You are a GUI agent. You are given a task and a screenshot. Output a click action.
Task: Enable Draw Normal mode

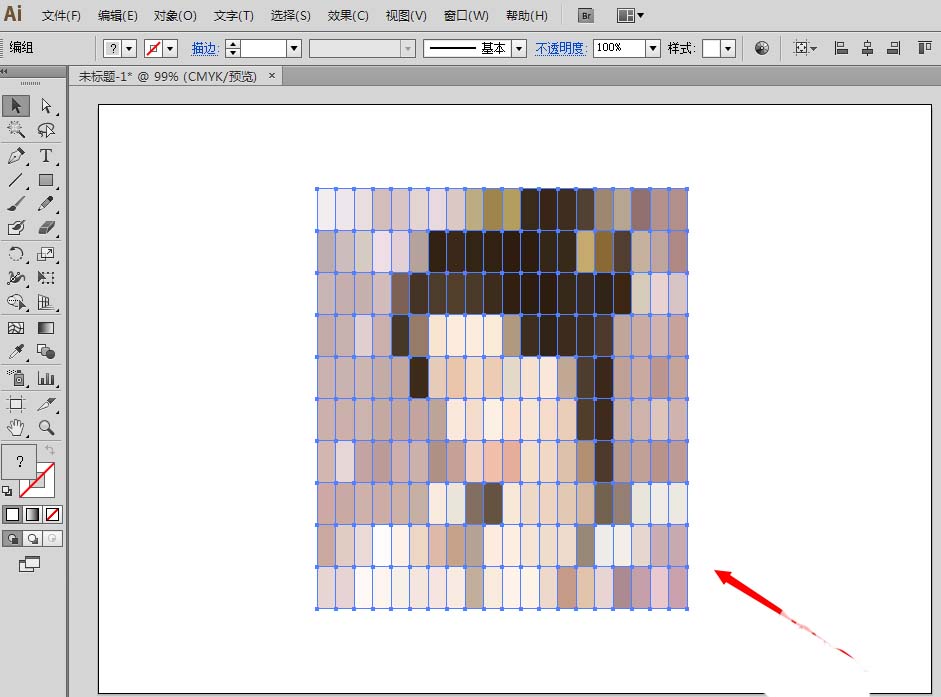pos(13,539)
